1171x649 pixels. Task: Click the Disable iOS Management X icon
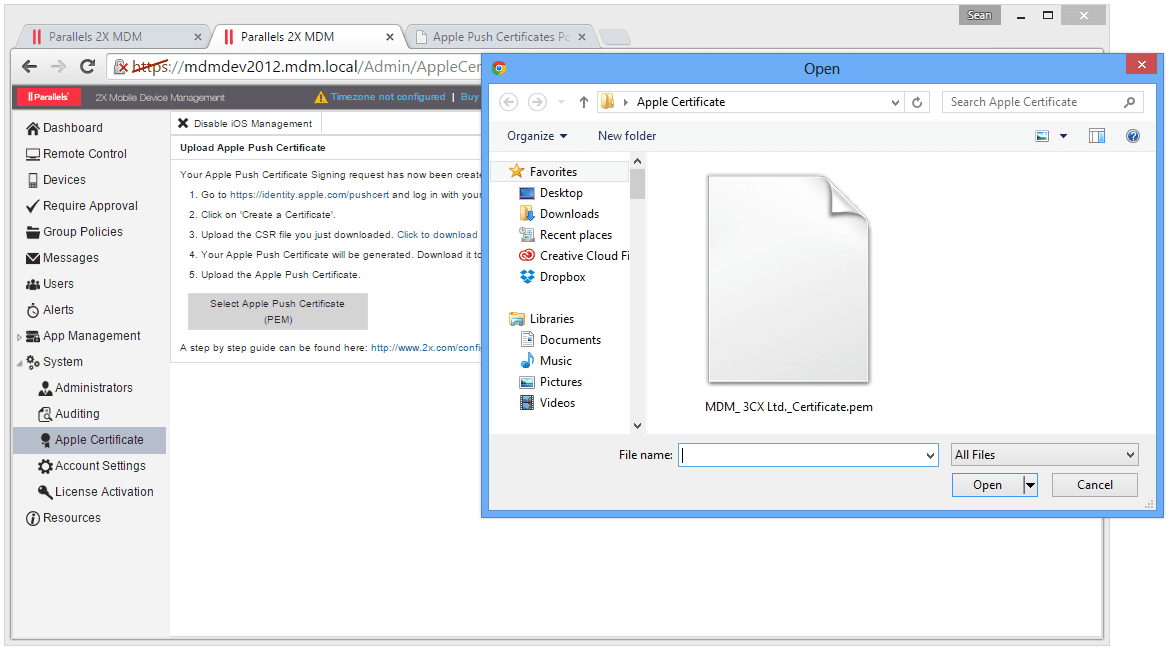tap(183, 123)
